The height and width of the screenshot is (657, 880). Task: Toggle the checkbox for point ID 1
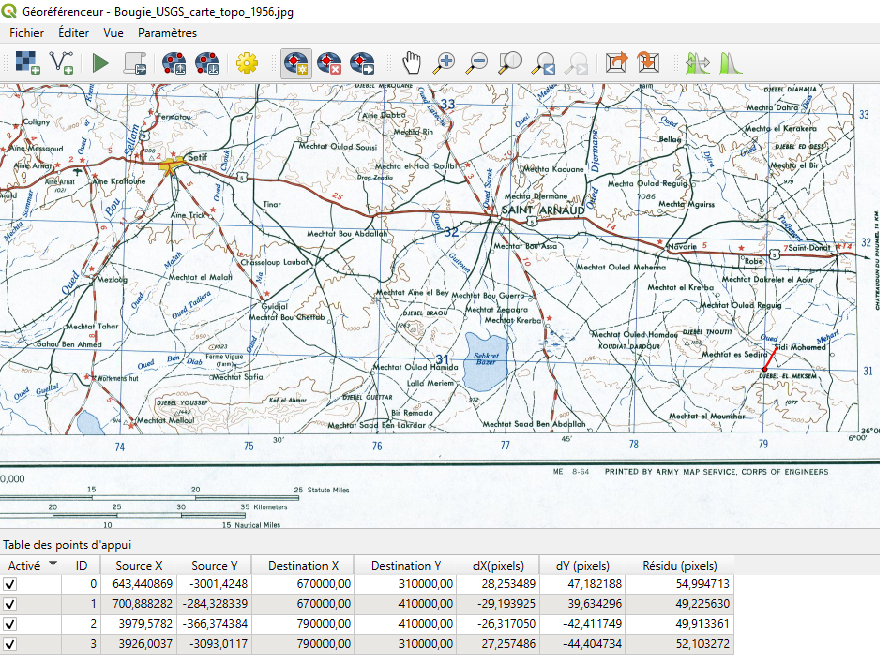click(11, 604)
